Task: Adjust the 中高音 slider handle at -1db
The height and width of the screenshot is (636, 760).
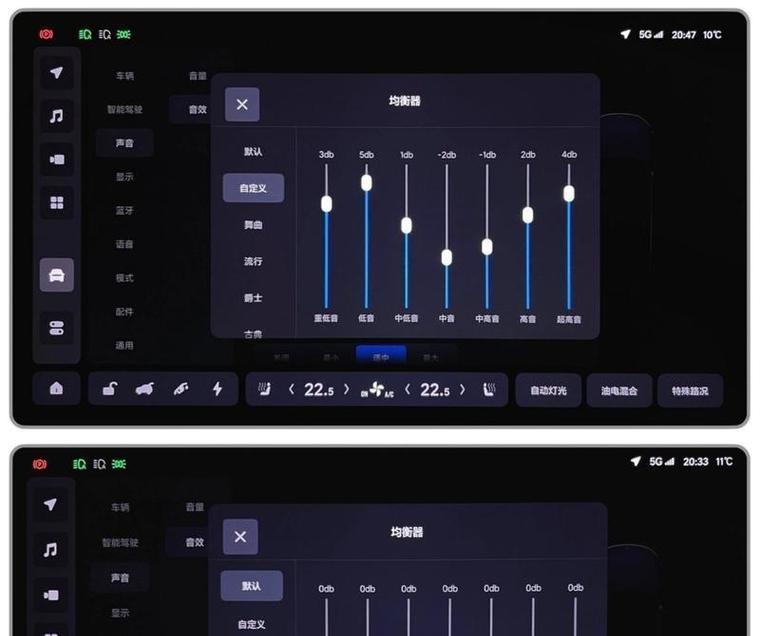Action: coord(487,246)
